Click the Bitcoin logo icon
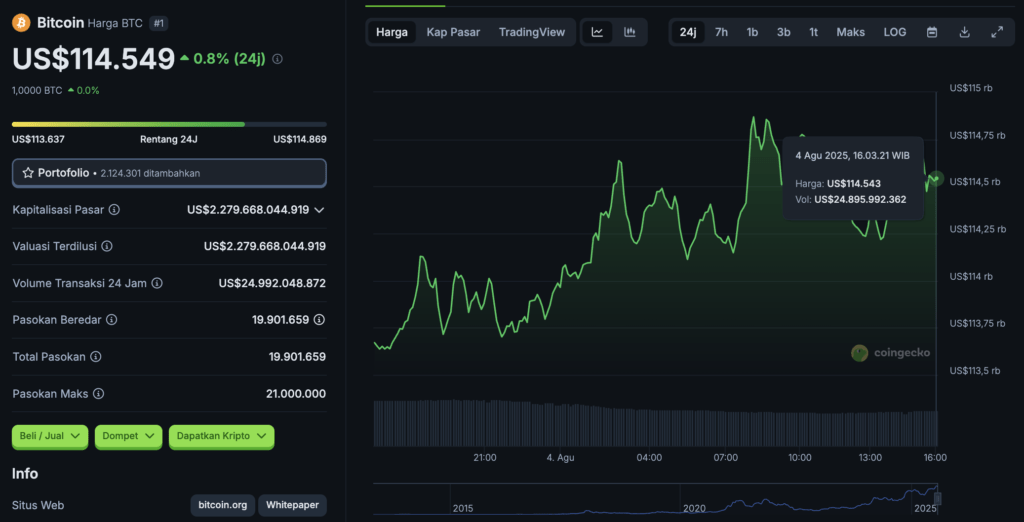Screen dimensions: 1024x522 [22, 23]
